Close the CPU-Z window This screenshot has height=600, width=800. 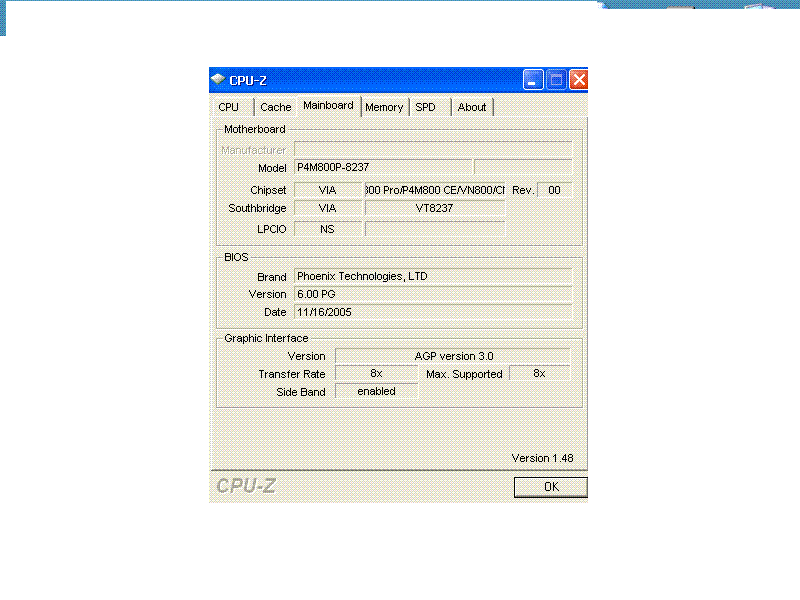tap(579, 80)
